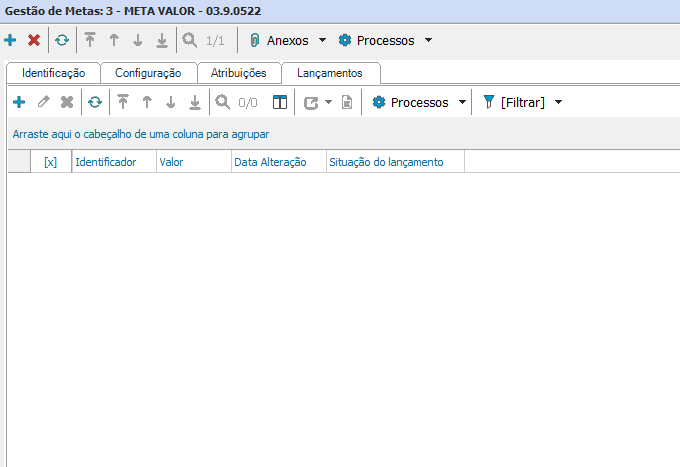Open the Configuração tab

(x=148, y=73)
